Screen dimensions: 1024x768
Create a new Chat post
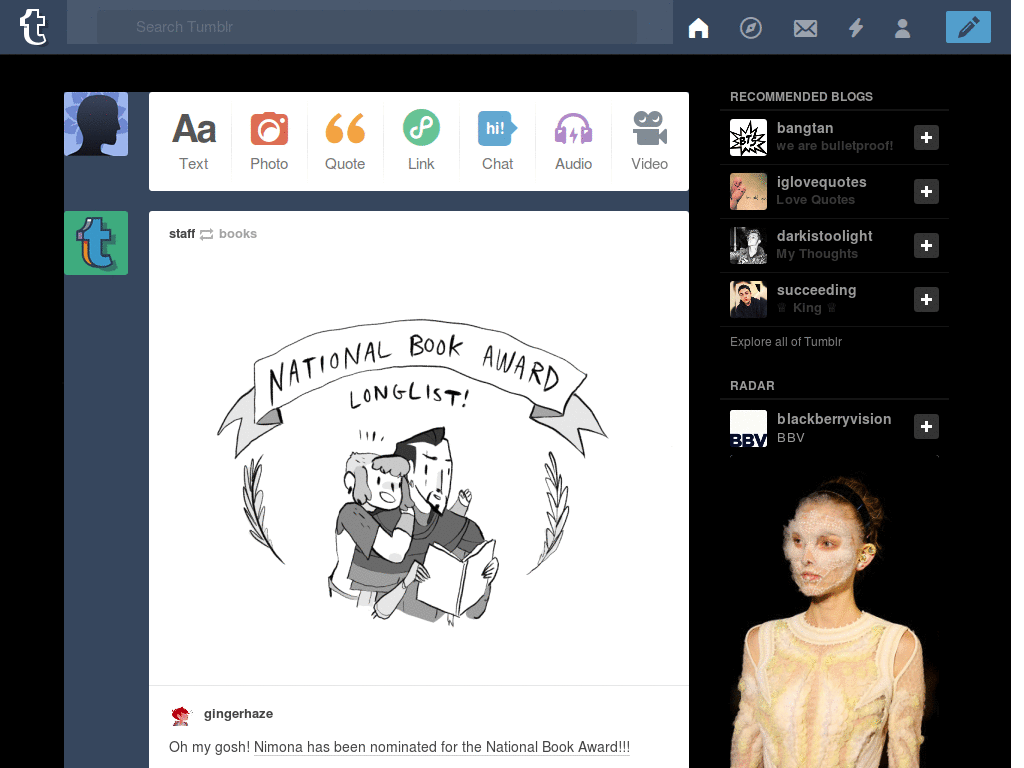tap(497, 141)
